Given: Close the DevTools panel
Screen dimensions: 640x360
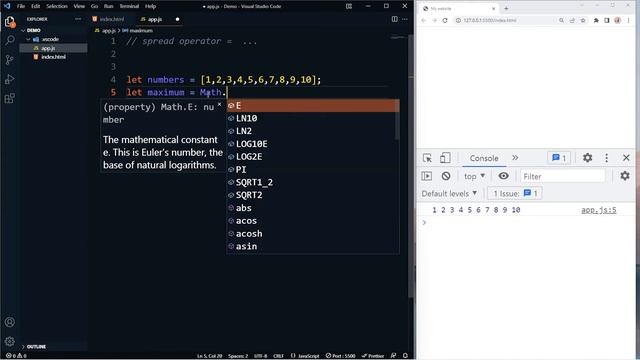Looking at the screenshot, I should pyautogui.click(x=626, y=158).
